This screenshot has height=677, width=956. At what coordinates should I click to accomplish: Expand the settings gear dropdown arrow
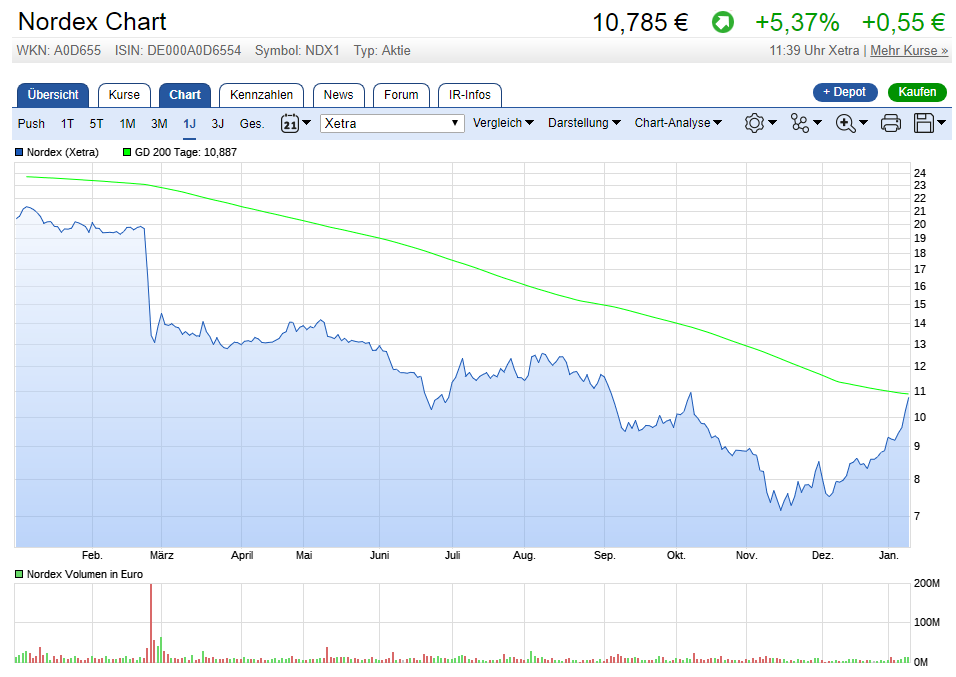pos(772,123)
